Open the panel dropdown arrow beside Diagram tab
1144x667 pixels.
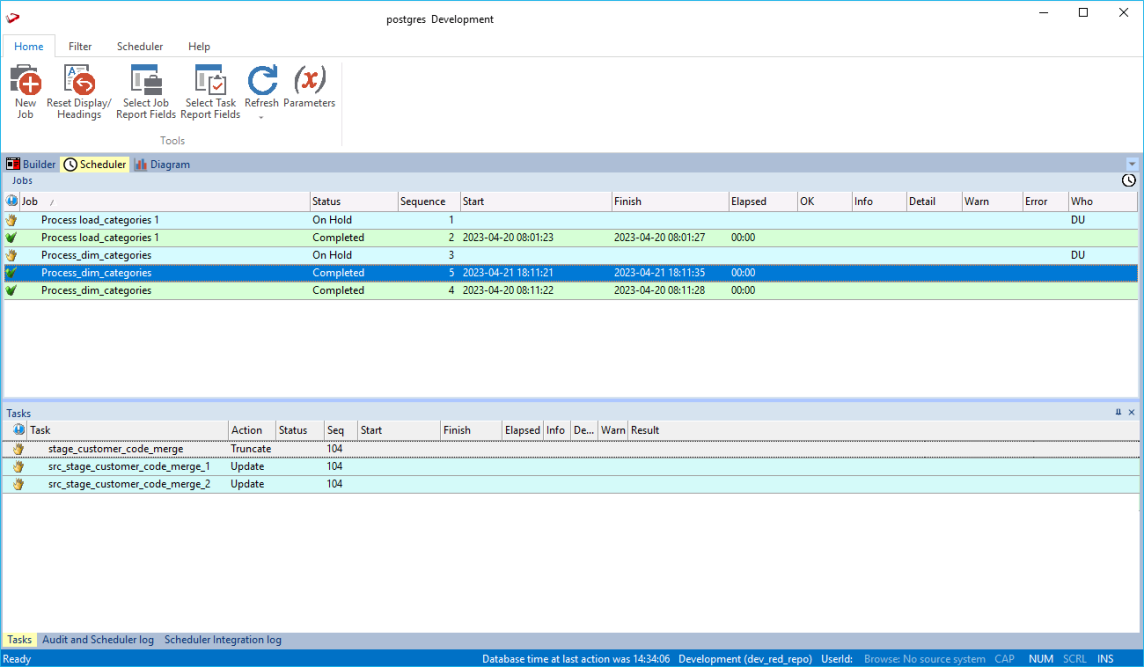tap(1132, 164)
